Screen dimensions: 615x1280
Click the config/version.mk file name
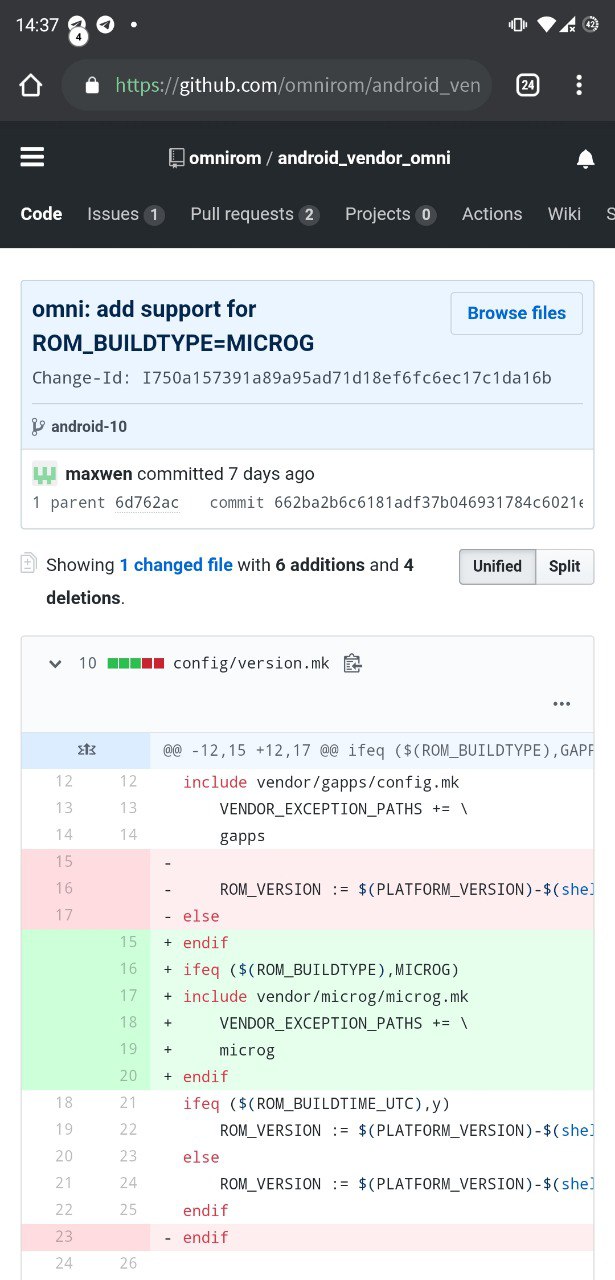pyautogui.click(x=251, y=663)
